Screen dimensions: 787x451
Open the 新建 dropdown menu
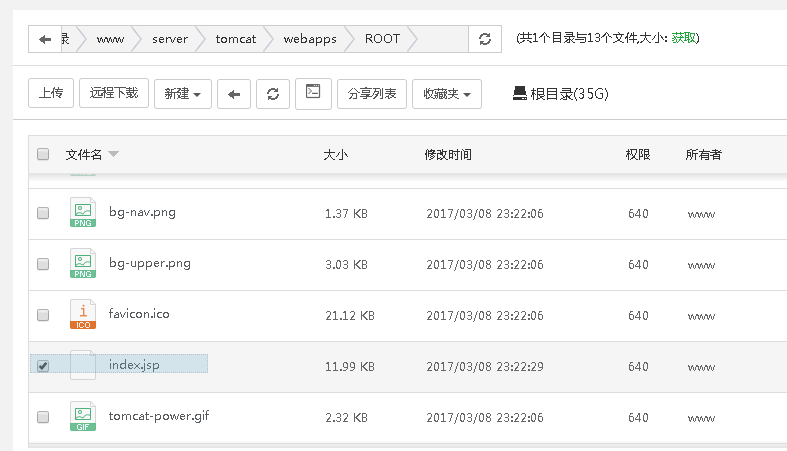pos(182,94)
